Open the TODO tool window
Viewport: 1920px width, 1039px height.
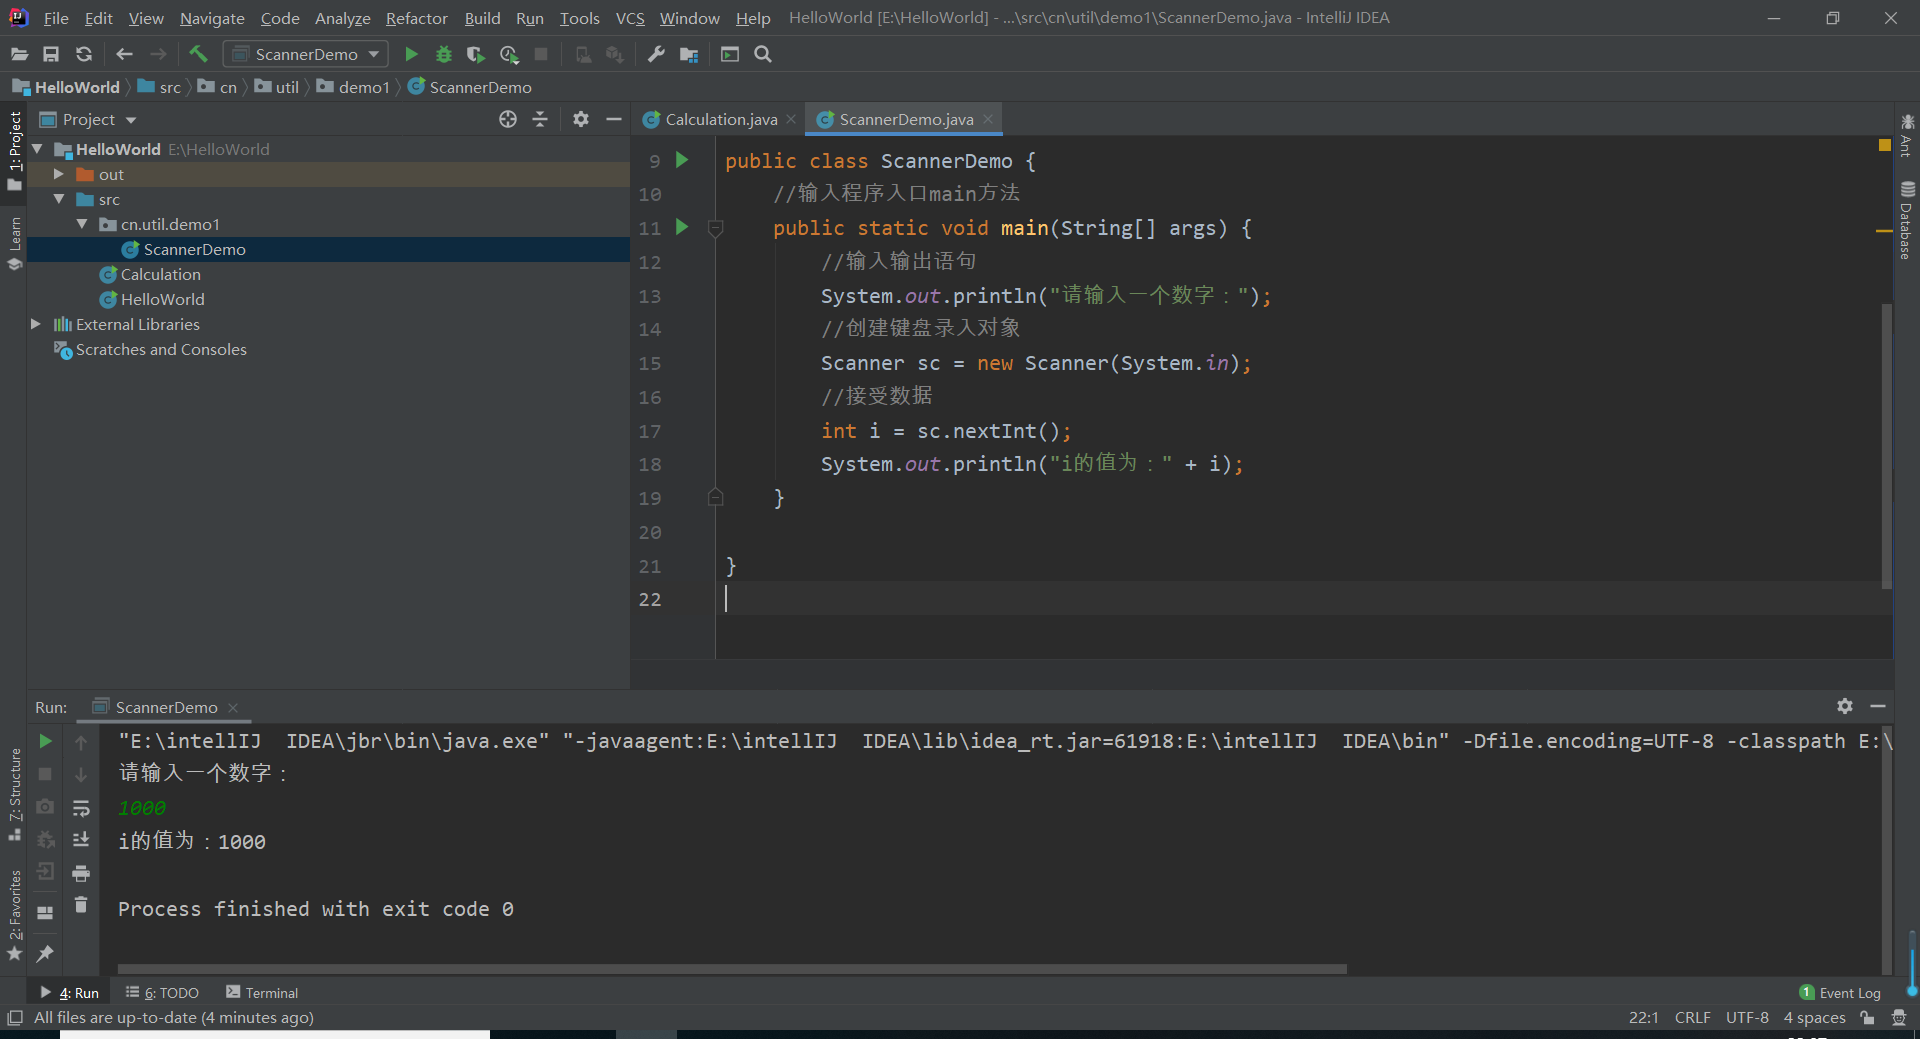[163, 993]
